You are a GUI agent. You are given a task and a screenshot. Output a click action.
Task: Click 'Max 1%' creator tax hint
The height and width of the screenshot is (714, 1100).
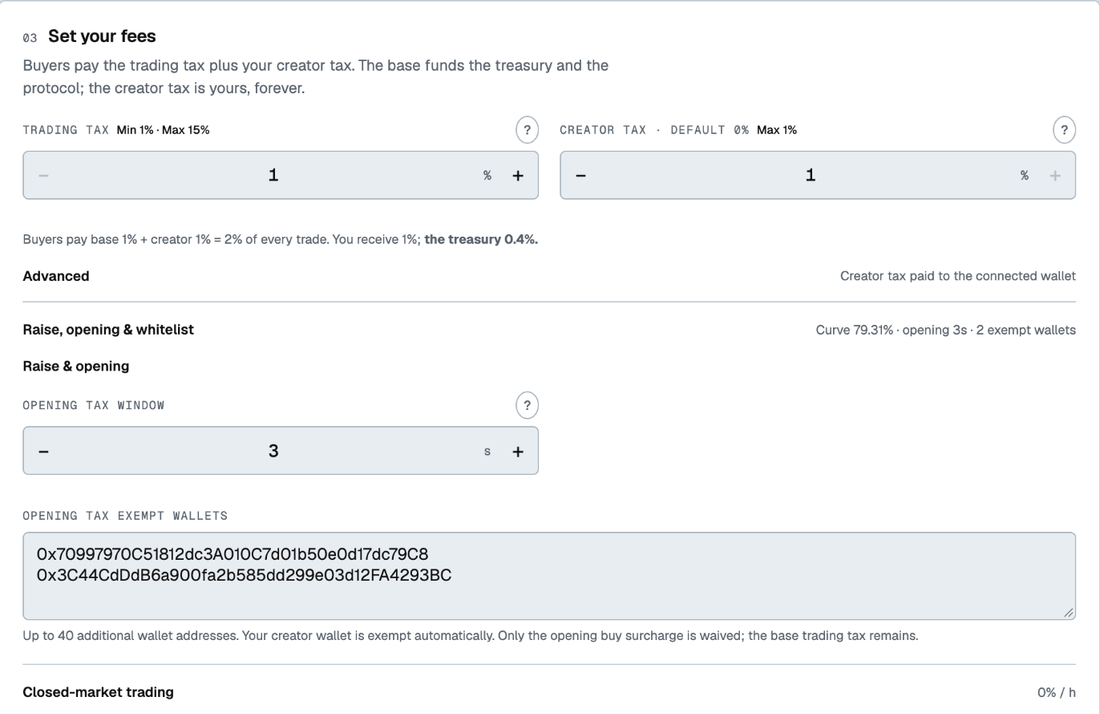tap(777, 130)
